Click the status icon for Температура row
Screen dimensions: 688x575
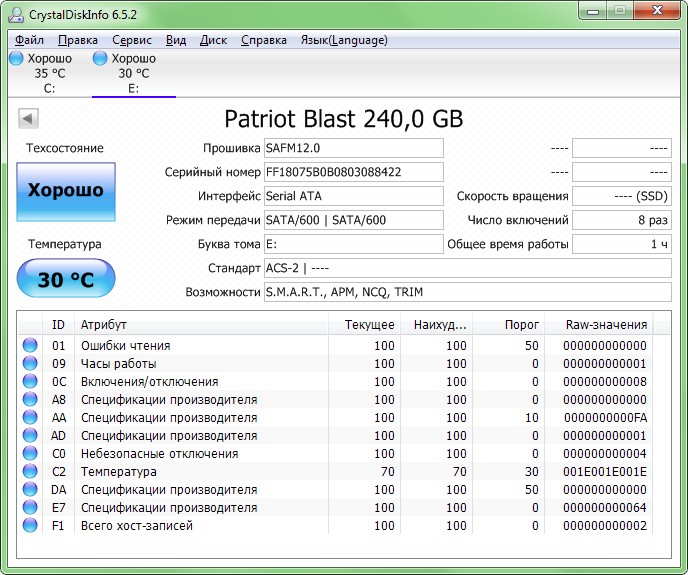[30, 471]
